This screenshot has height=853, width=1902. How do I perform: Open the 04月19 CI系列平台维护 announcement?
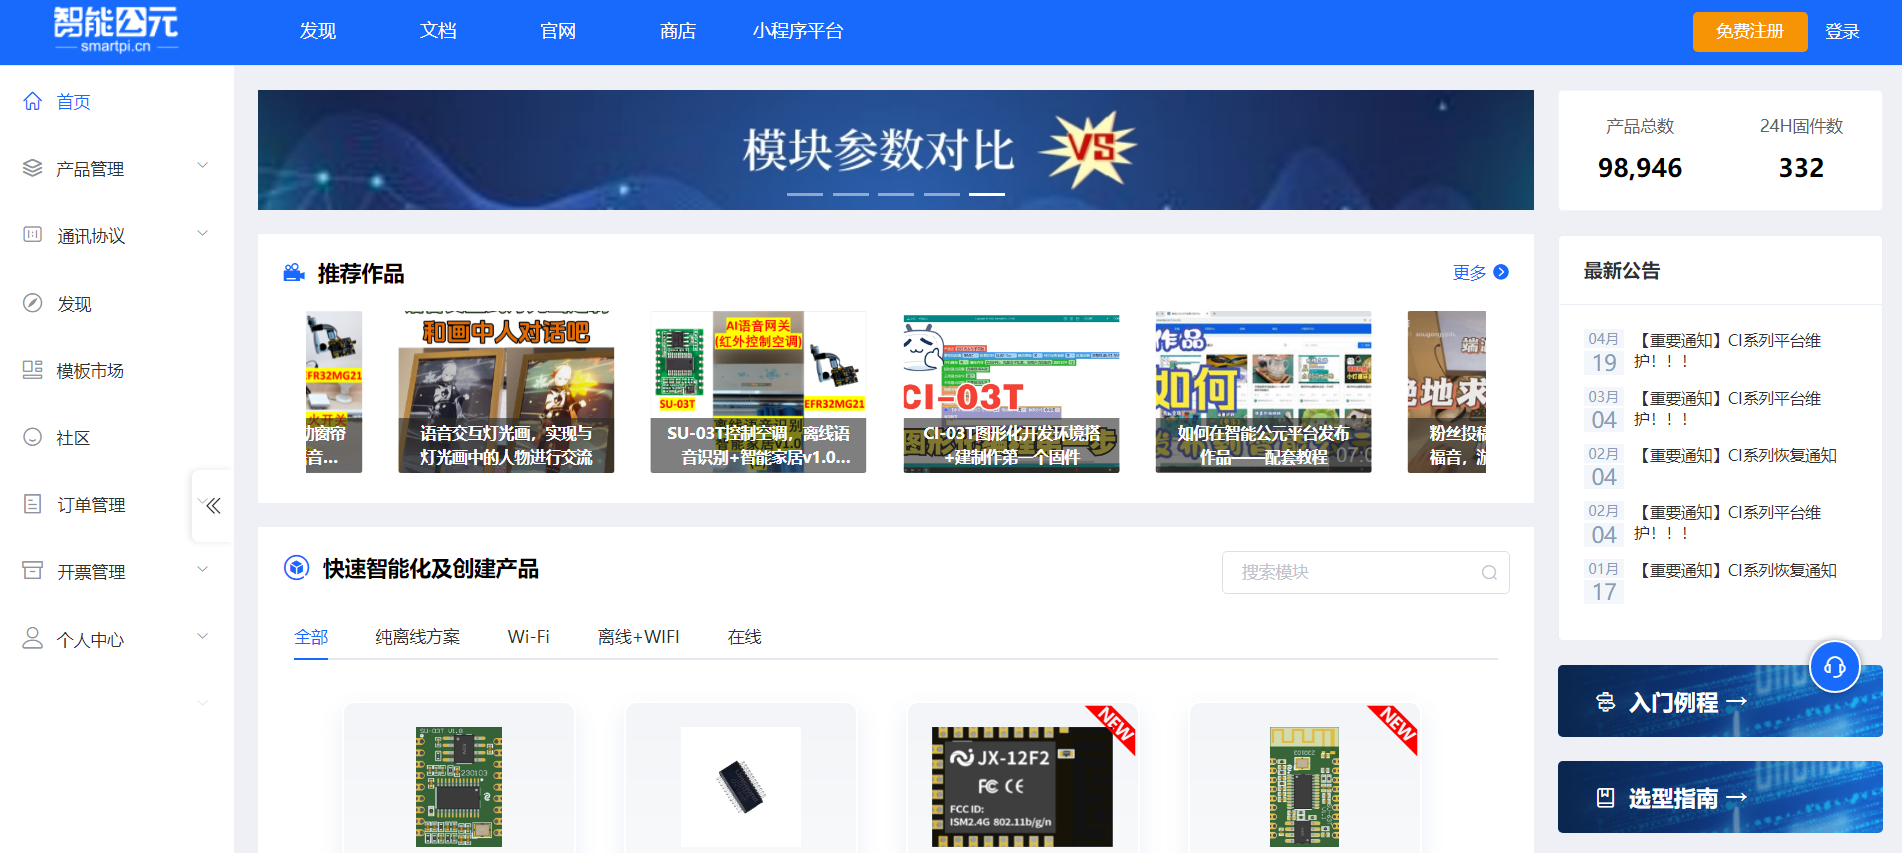1720,351
